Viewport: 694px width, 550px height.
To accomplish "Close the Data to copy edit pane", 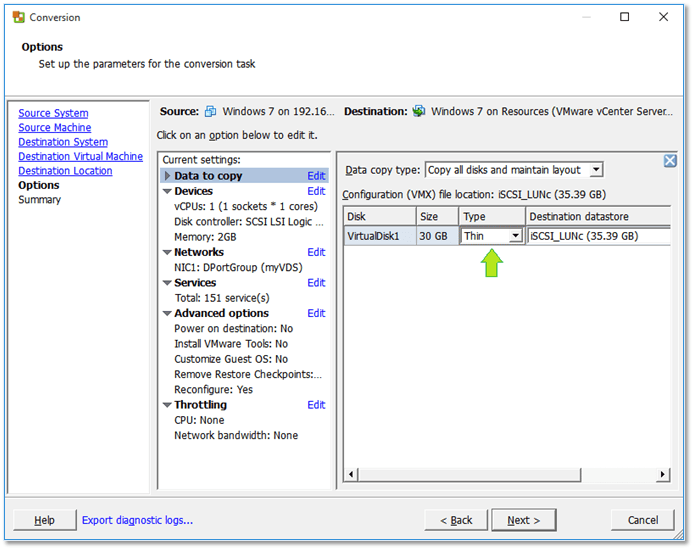I will pos(670,161).
